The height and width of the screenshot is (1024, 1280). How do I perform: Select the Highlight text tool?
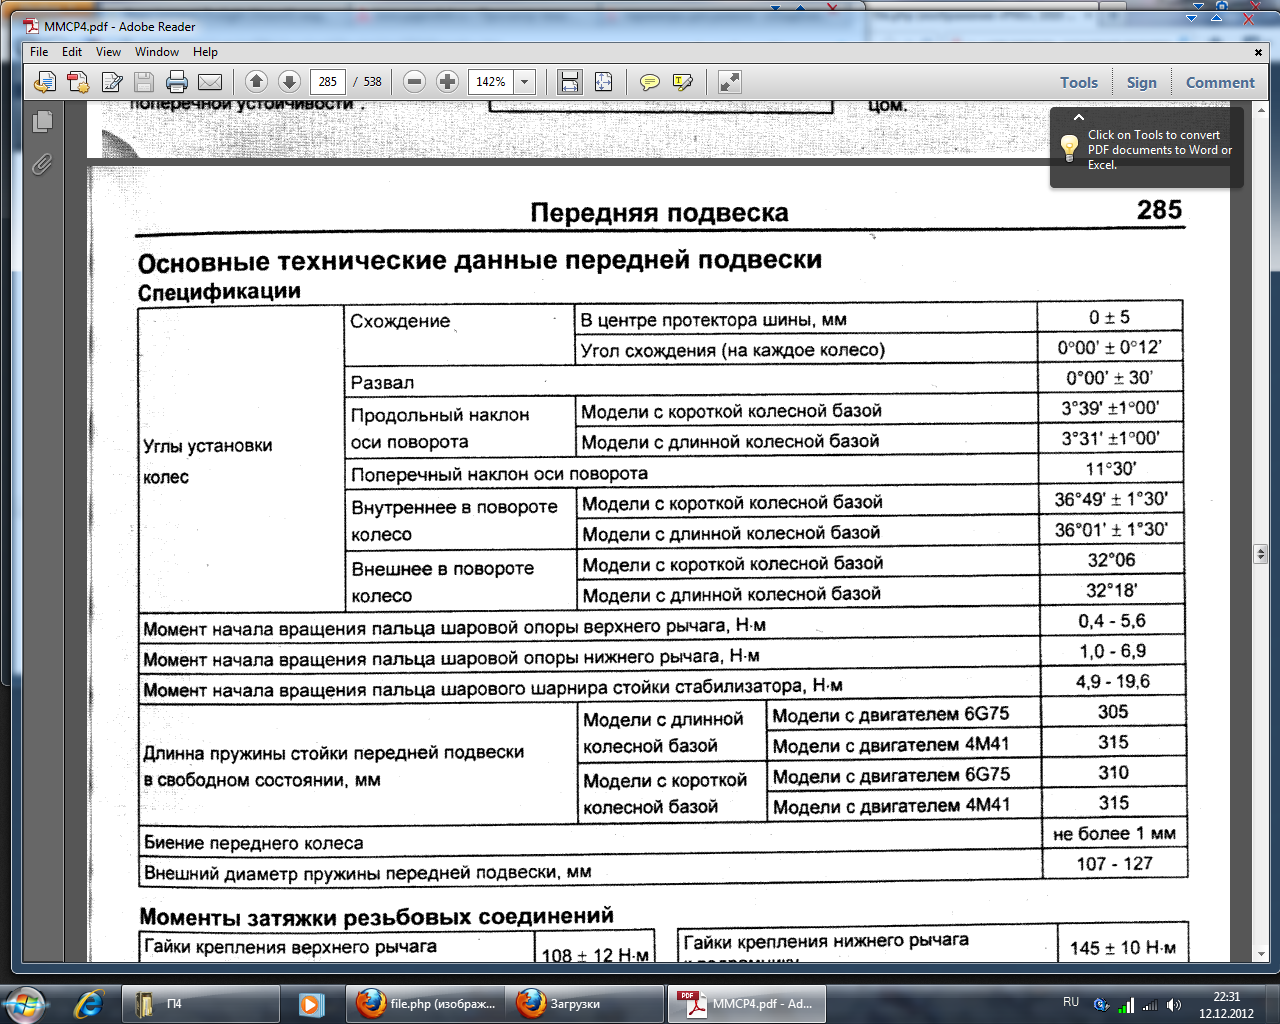tap(683, 82)
